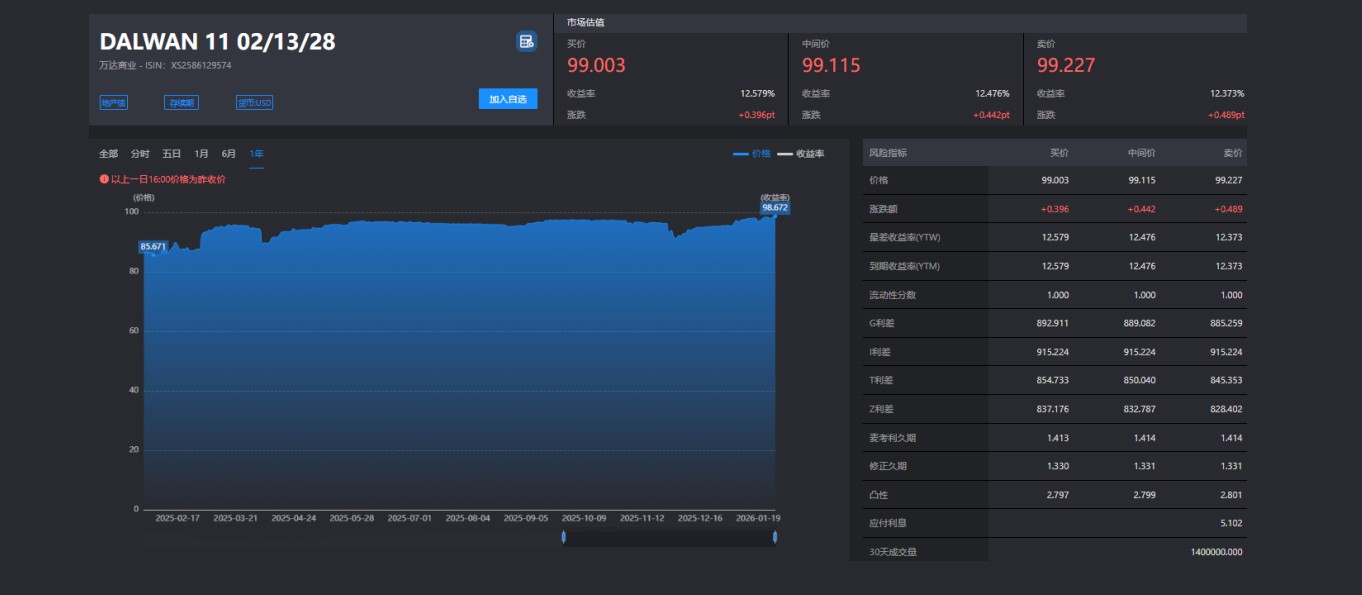
Task: Click the 98.672 price label on chart
Action: [x=775, y=208]
